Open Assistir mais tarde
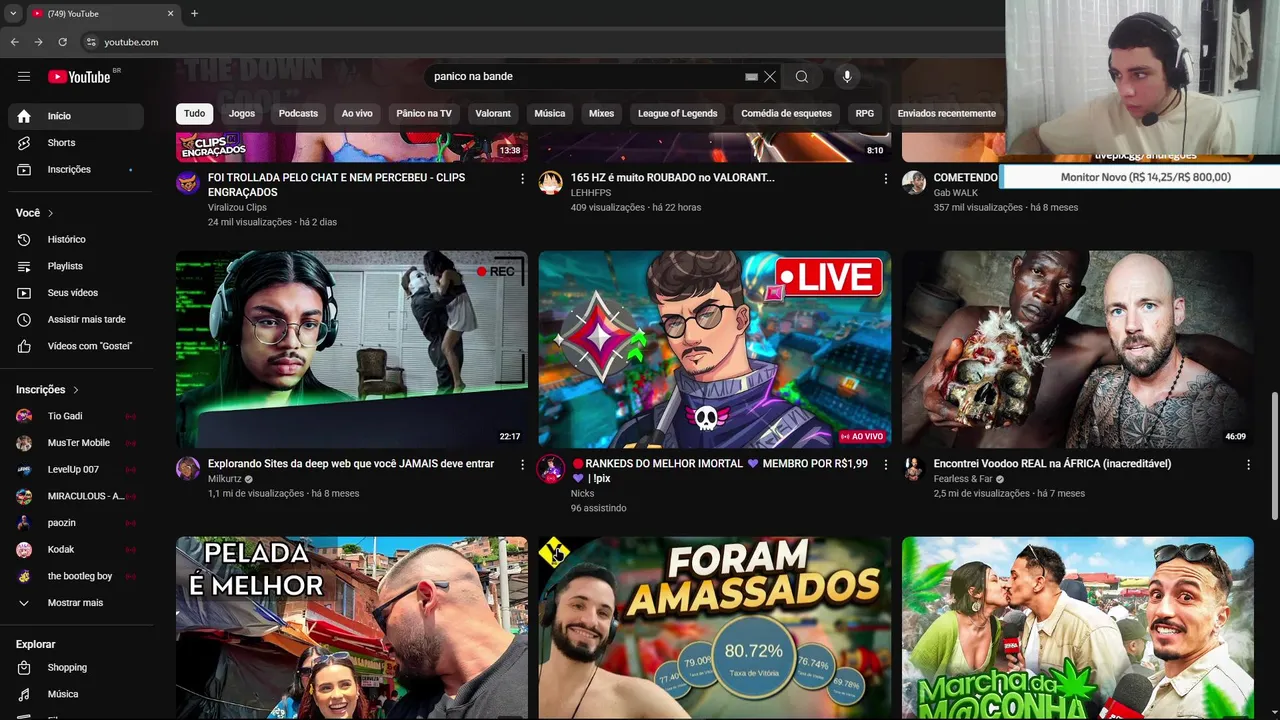1280x720 pixels. coord(76,320)
